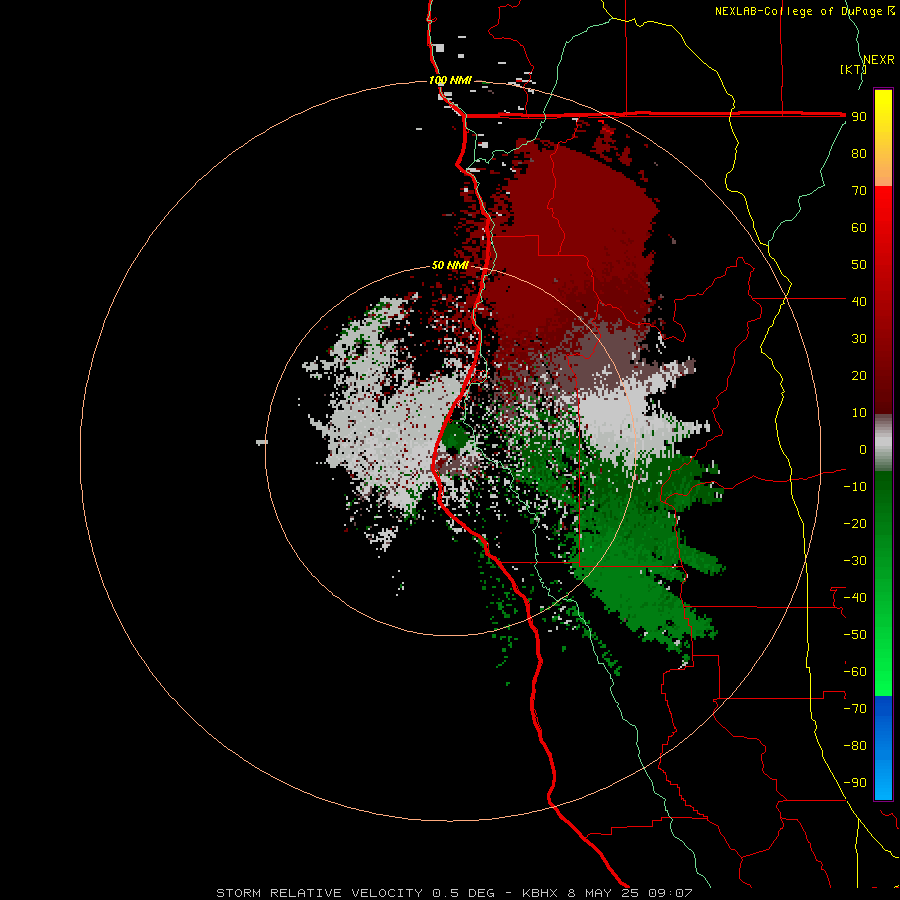Select the 0 value on the velocity scale
The image size is (900, 900).
pos(863,450)
